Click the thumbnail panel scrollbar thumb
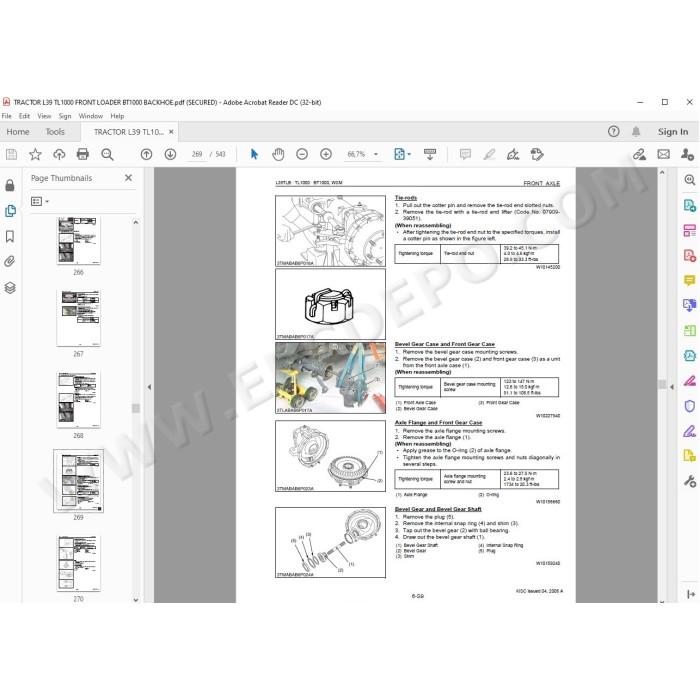 (136, 408)
